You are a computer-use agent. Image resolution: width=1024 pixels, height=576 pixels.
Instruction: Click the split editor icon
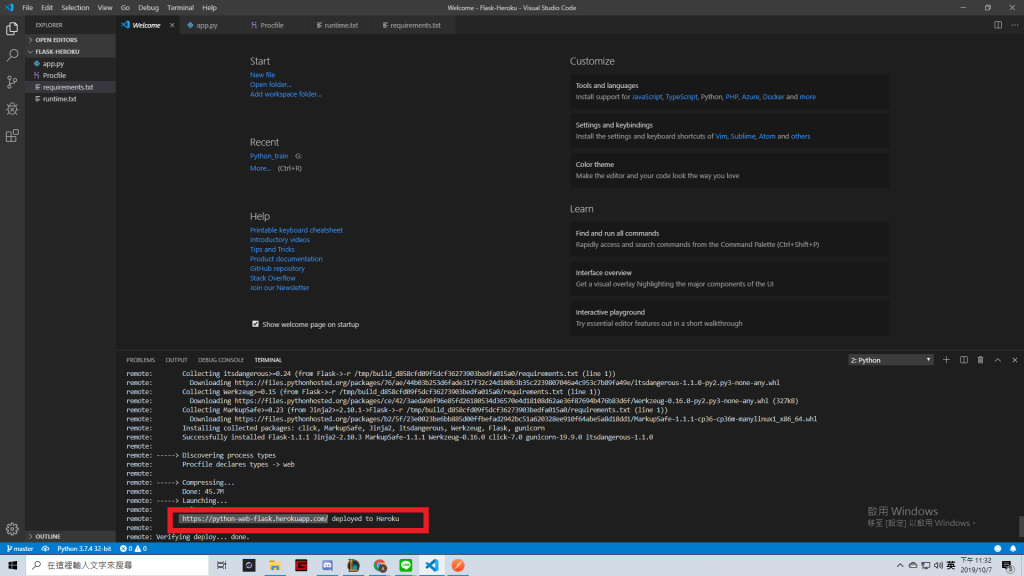(x=998, y=25)
